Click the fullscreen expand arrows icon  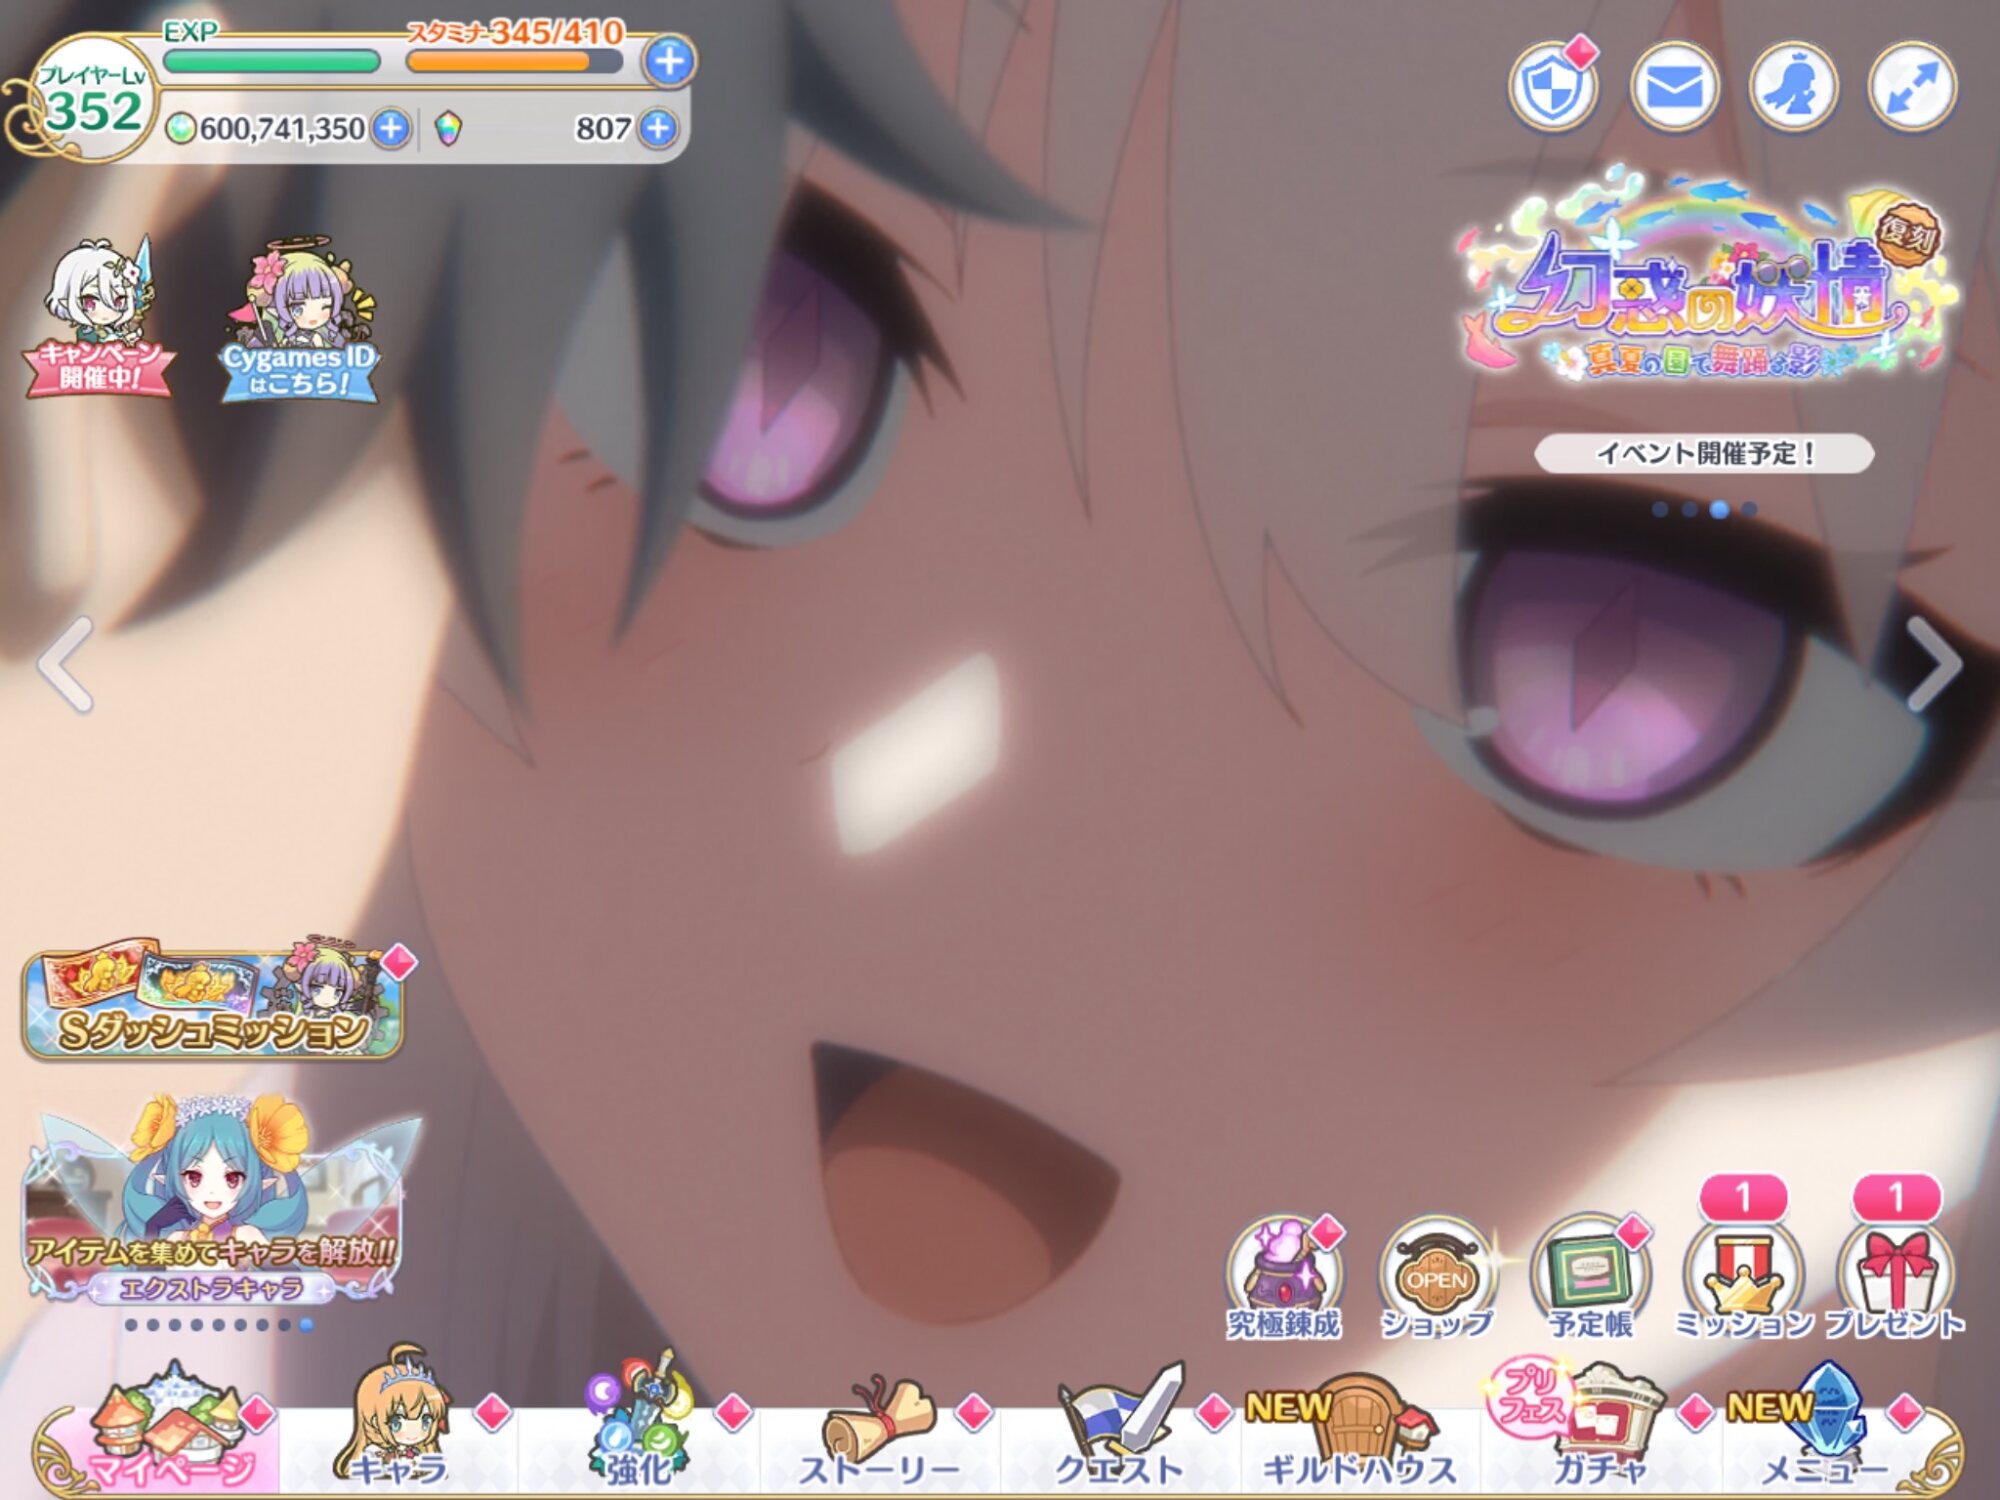1912,88
